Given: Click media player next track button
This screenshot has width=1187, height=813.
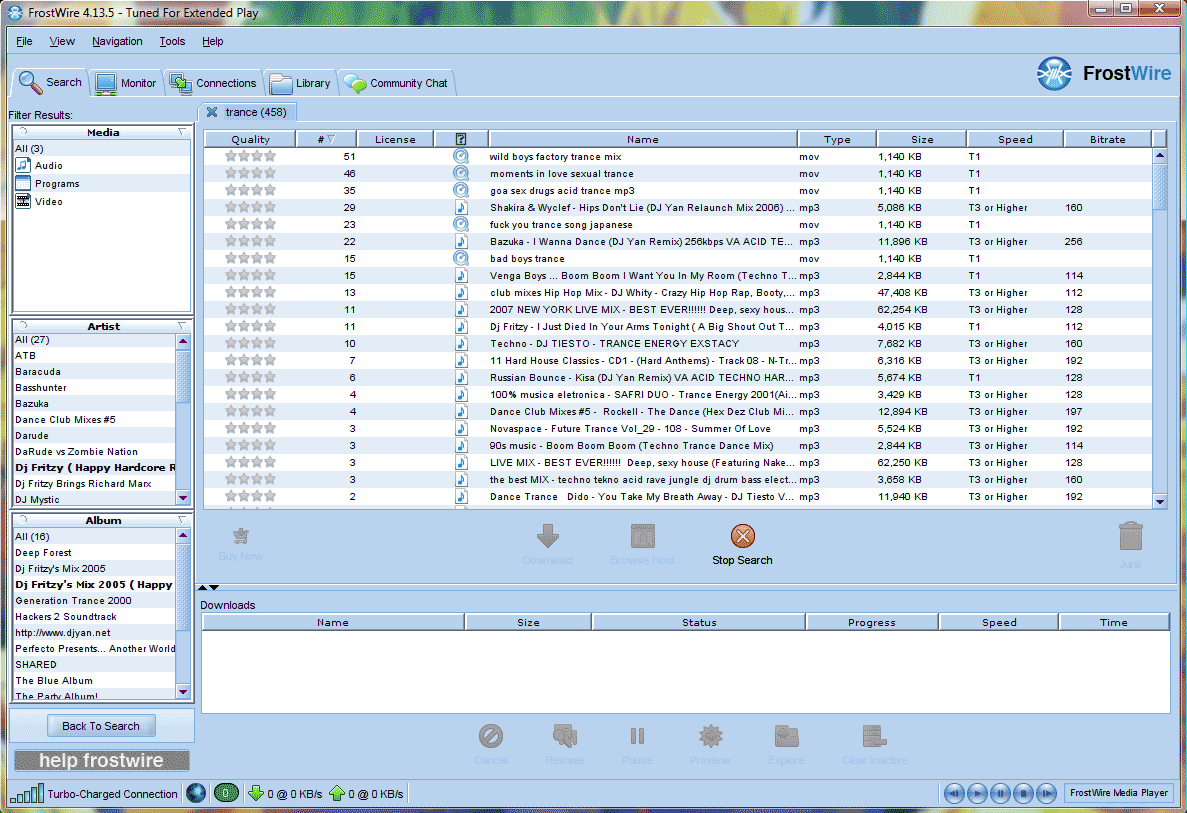Looking at the screenshot, I should coord(1046,793).
